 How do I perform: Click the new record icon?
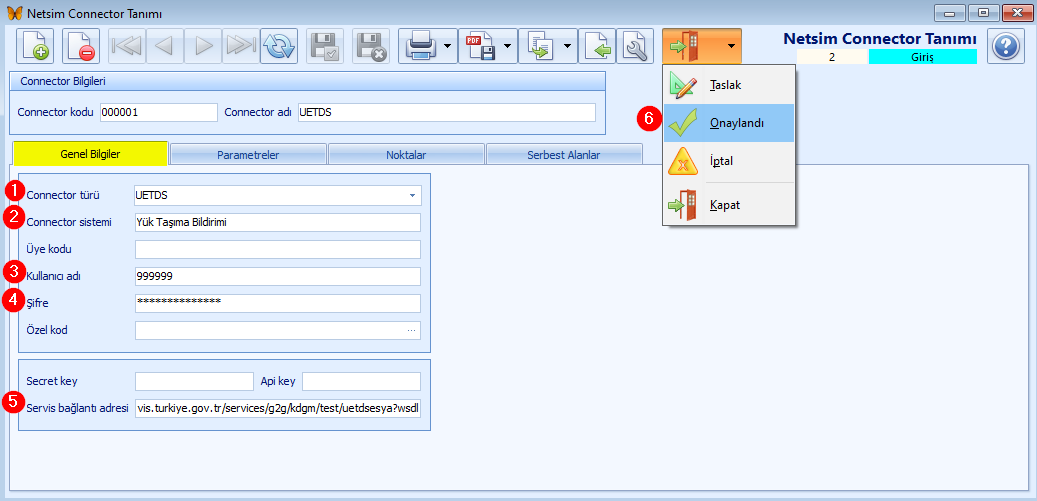(36, 46)
